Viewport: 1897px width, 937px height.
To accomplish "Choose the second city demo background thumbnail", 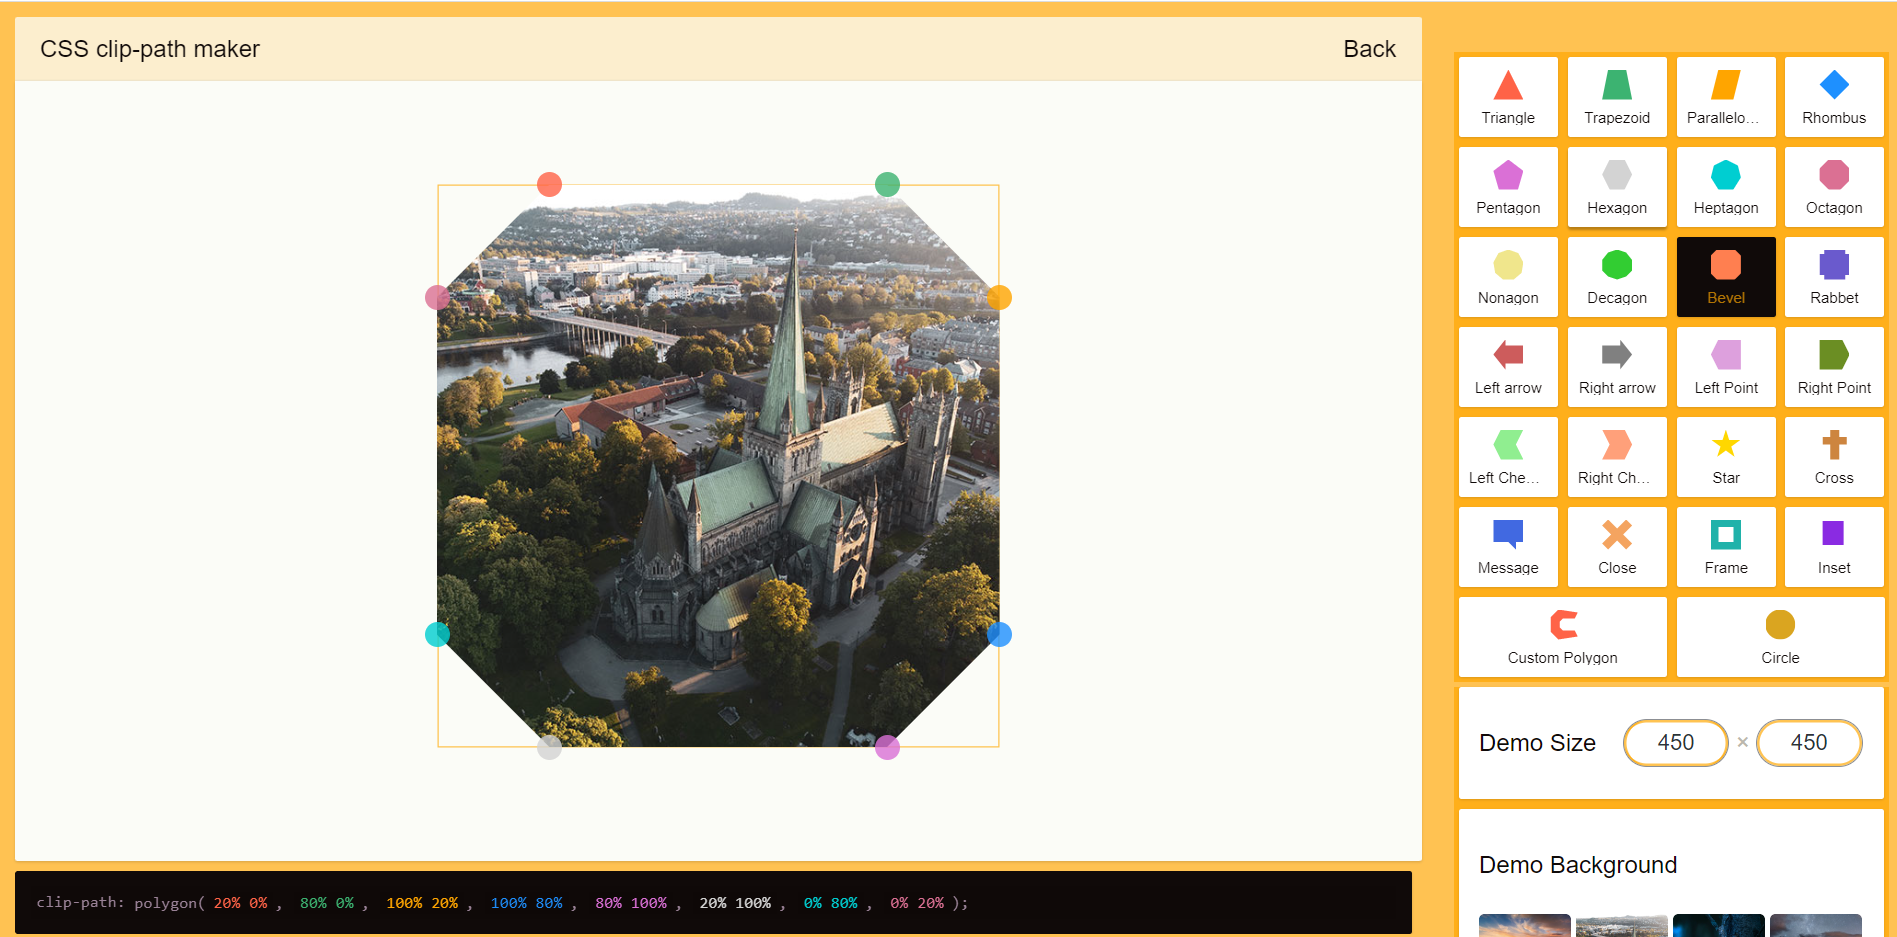I will coord(1622,925).
